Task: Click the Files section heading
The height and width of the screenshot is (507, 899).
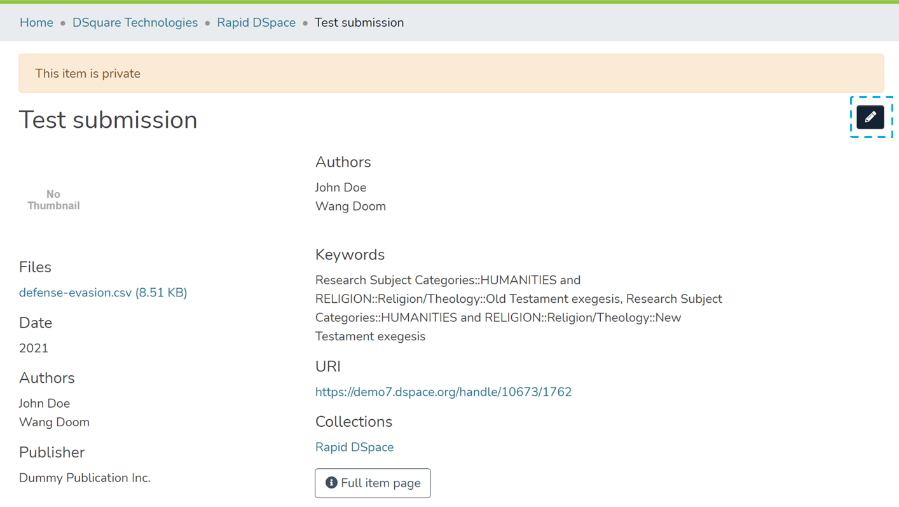Action: coord(35,267)
